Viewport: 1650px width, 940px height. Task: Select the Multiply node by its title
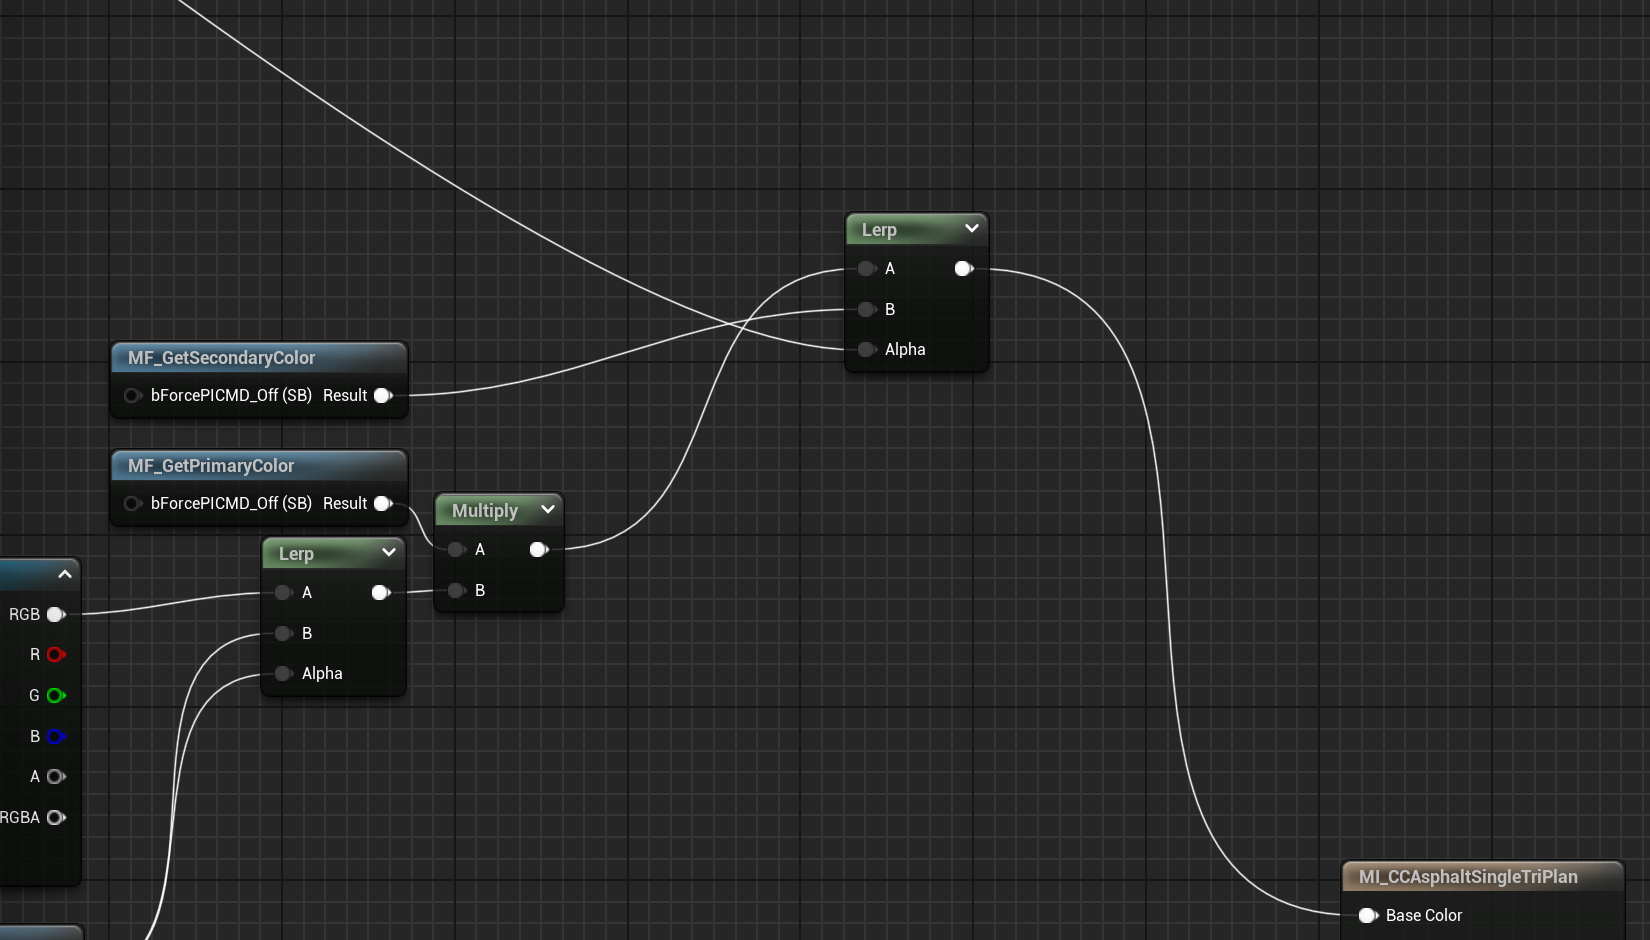pyautogui.click(x=485, y=511)
